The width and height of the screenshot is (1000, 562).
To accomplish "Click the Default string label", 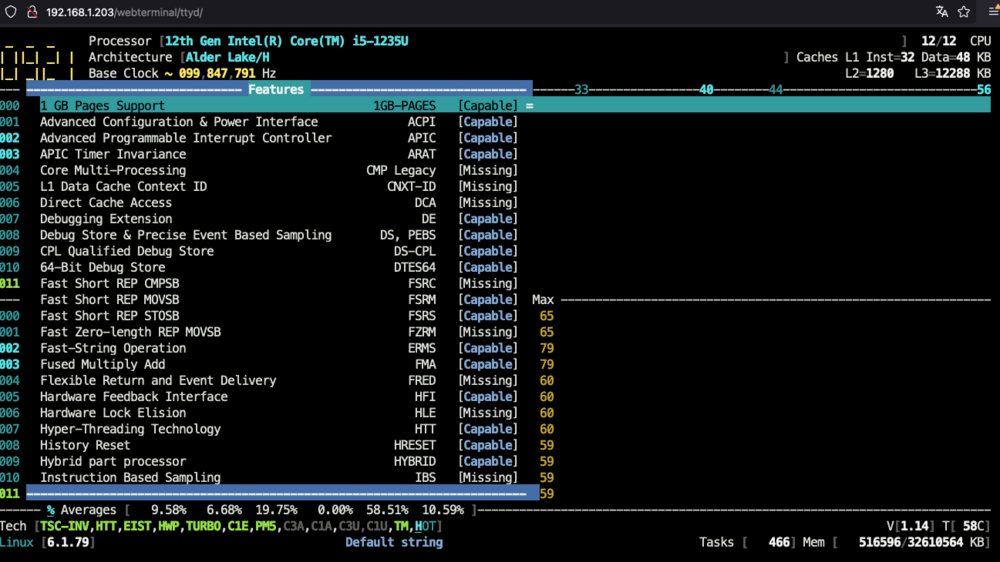I will tap(394, 542).
